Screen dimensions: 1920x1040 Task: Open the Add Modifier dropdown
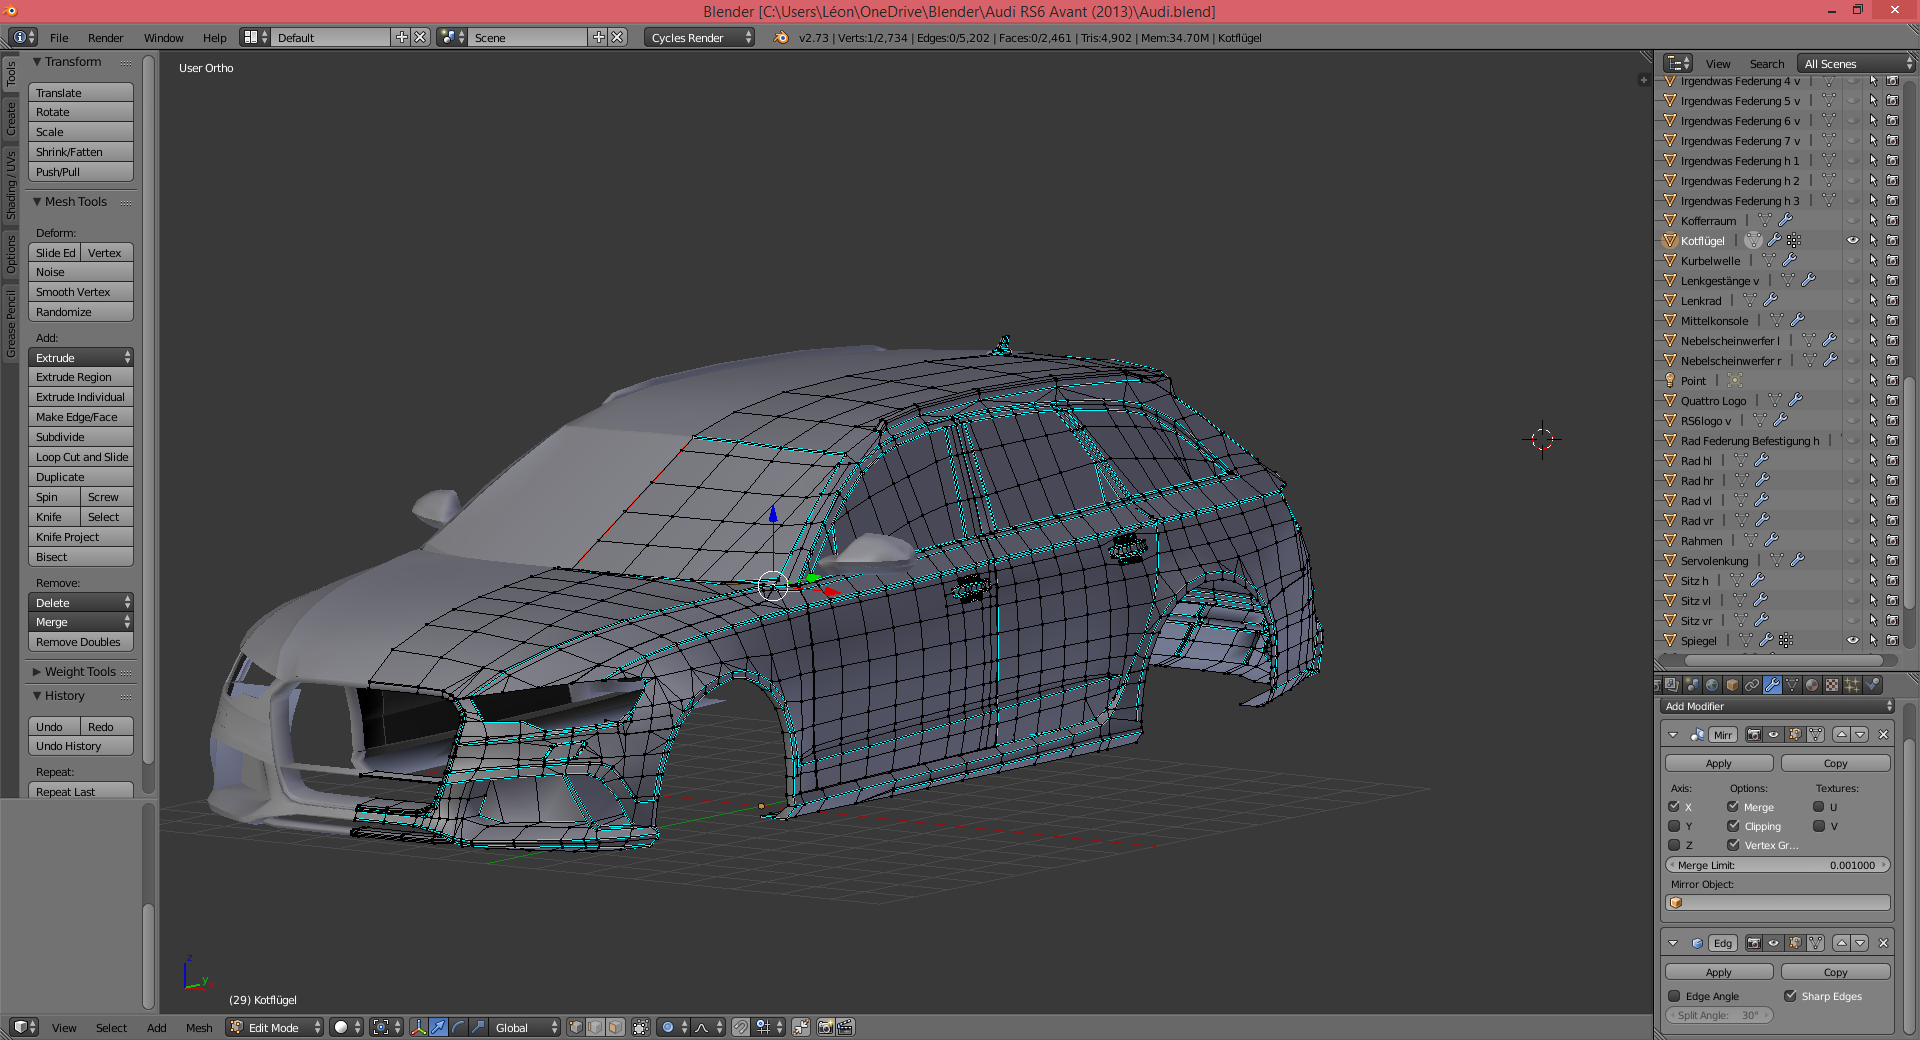pyautogui.click(x=1778, y=706)
